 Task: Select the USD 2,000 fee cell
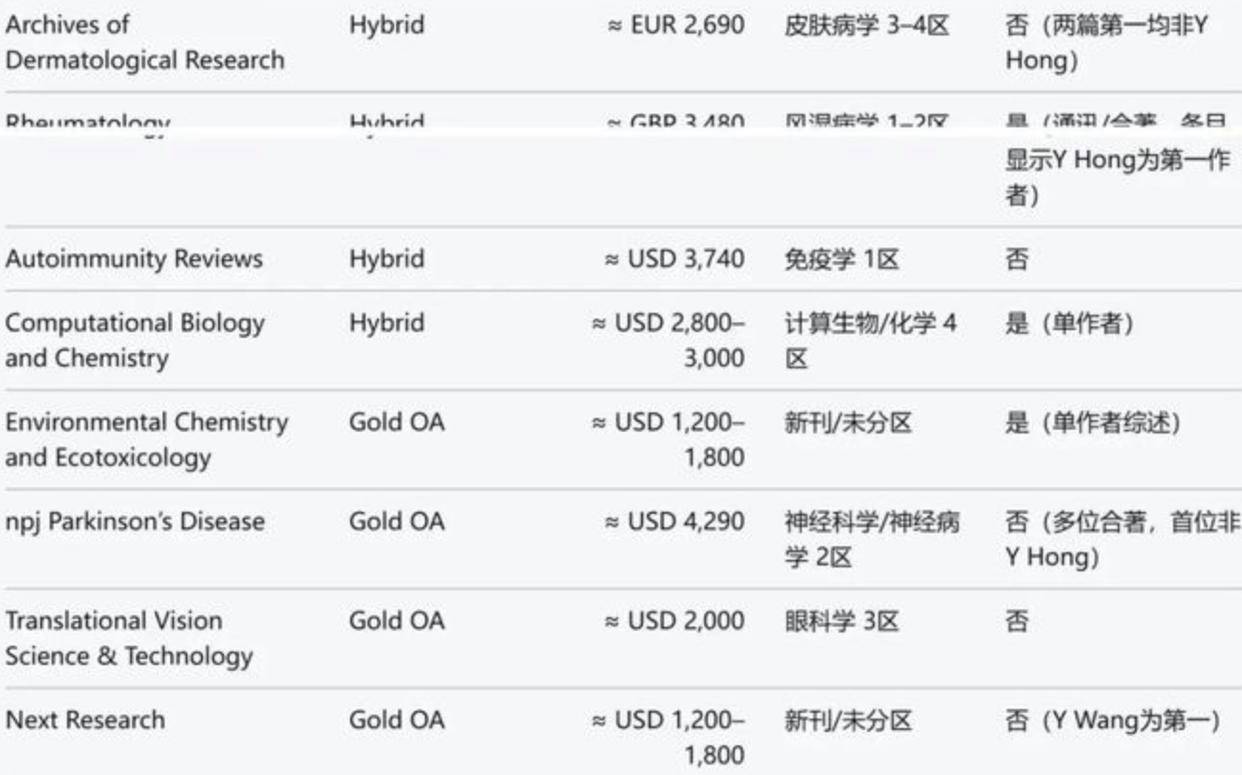[675, 621]
